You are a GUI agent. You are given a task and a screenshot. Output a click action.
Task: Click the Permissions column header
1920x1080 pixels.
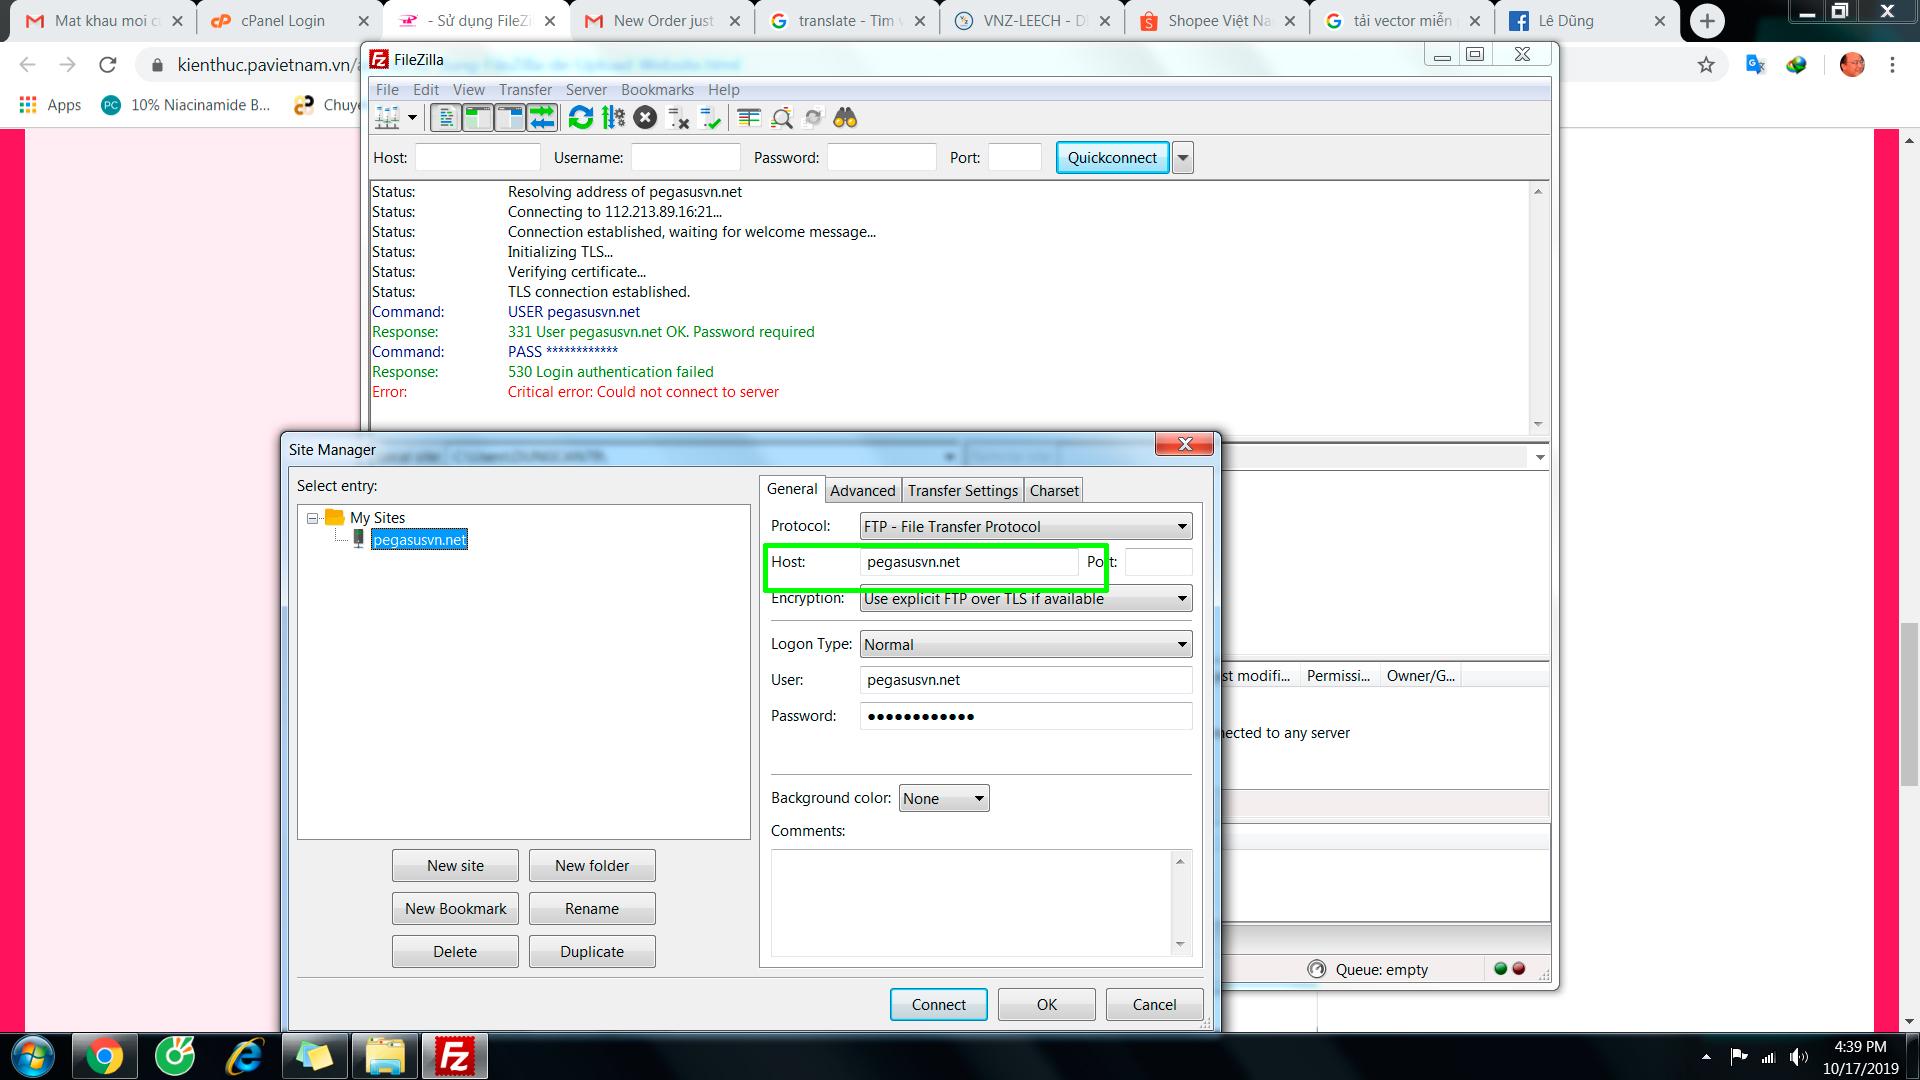pos(1338,676)
